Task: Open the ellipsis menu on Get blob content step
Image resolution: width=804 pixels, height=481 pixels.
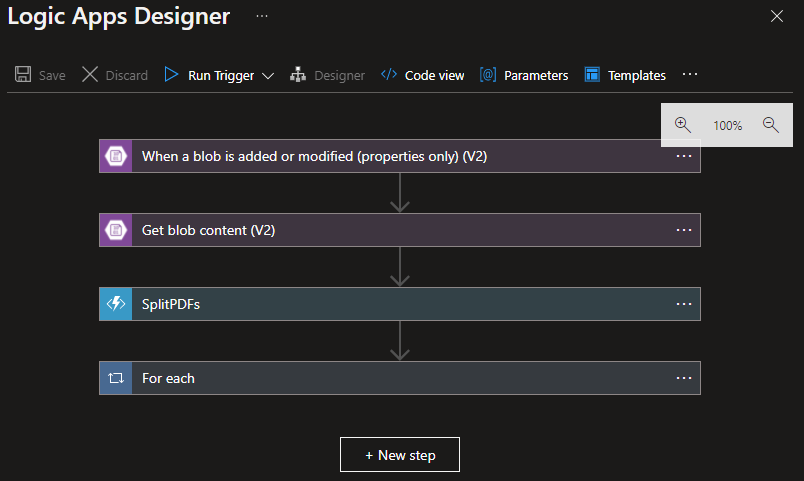Action: click(x=684, y=230)
